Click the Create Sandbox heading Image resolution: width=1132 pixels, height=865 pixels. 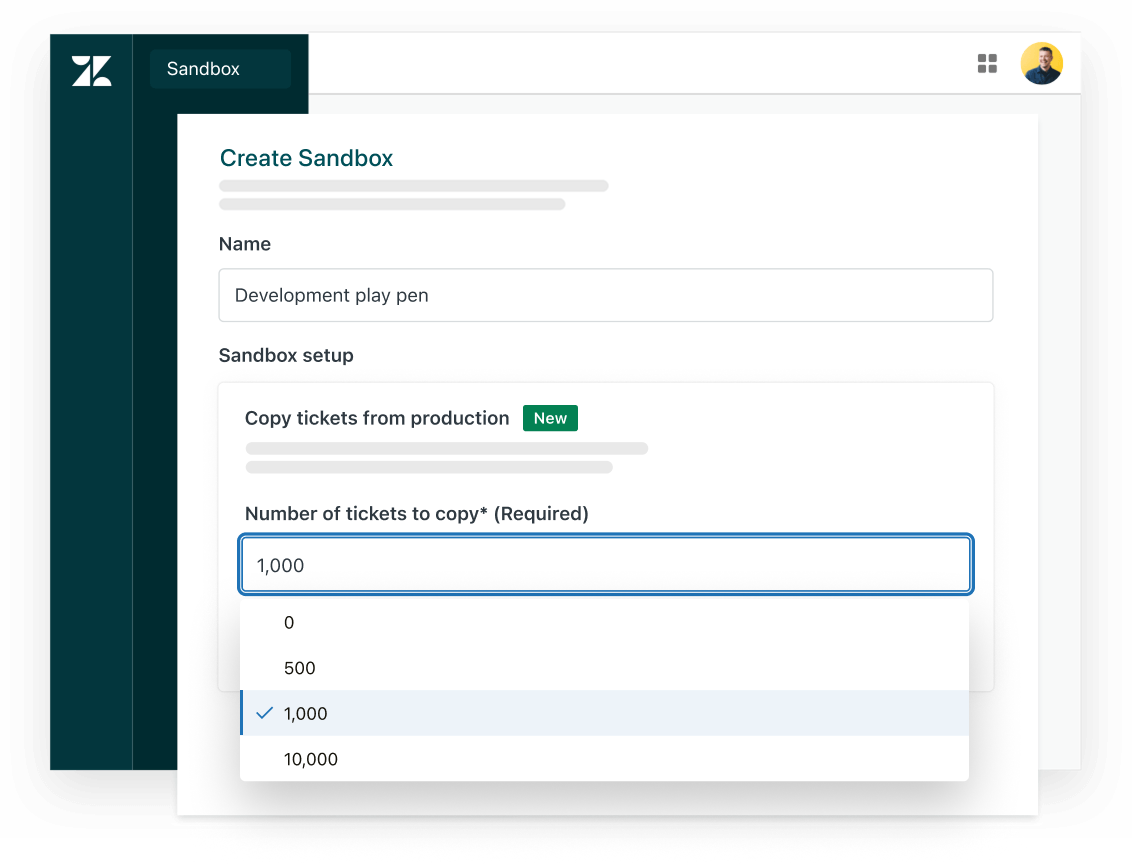pyautogui.click(x=306, y=158)
